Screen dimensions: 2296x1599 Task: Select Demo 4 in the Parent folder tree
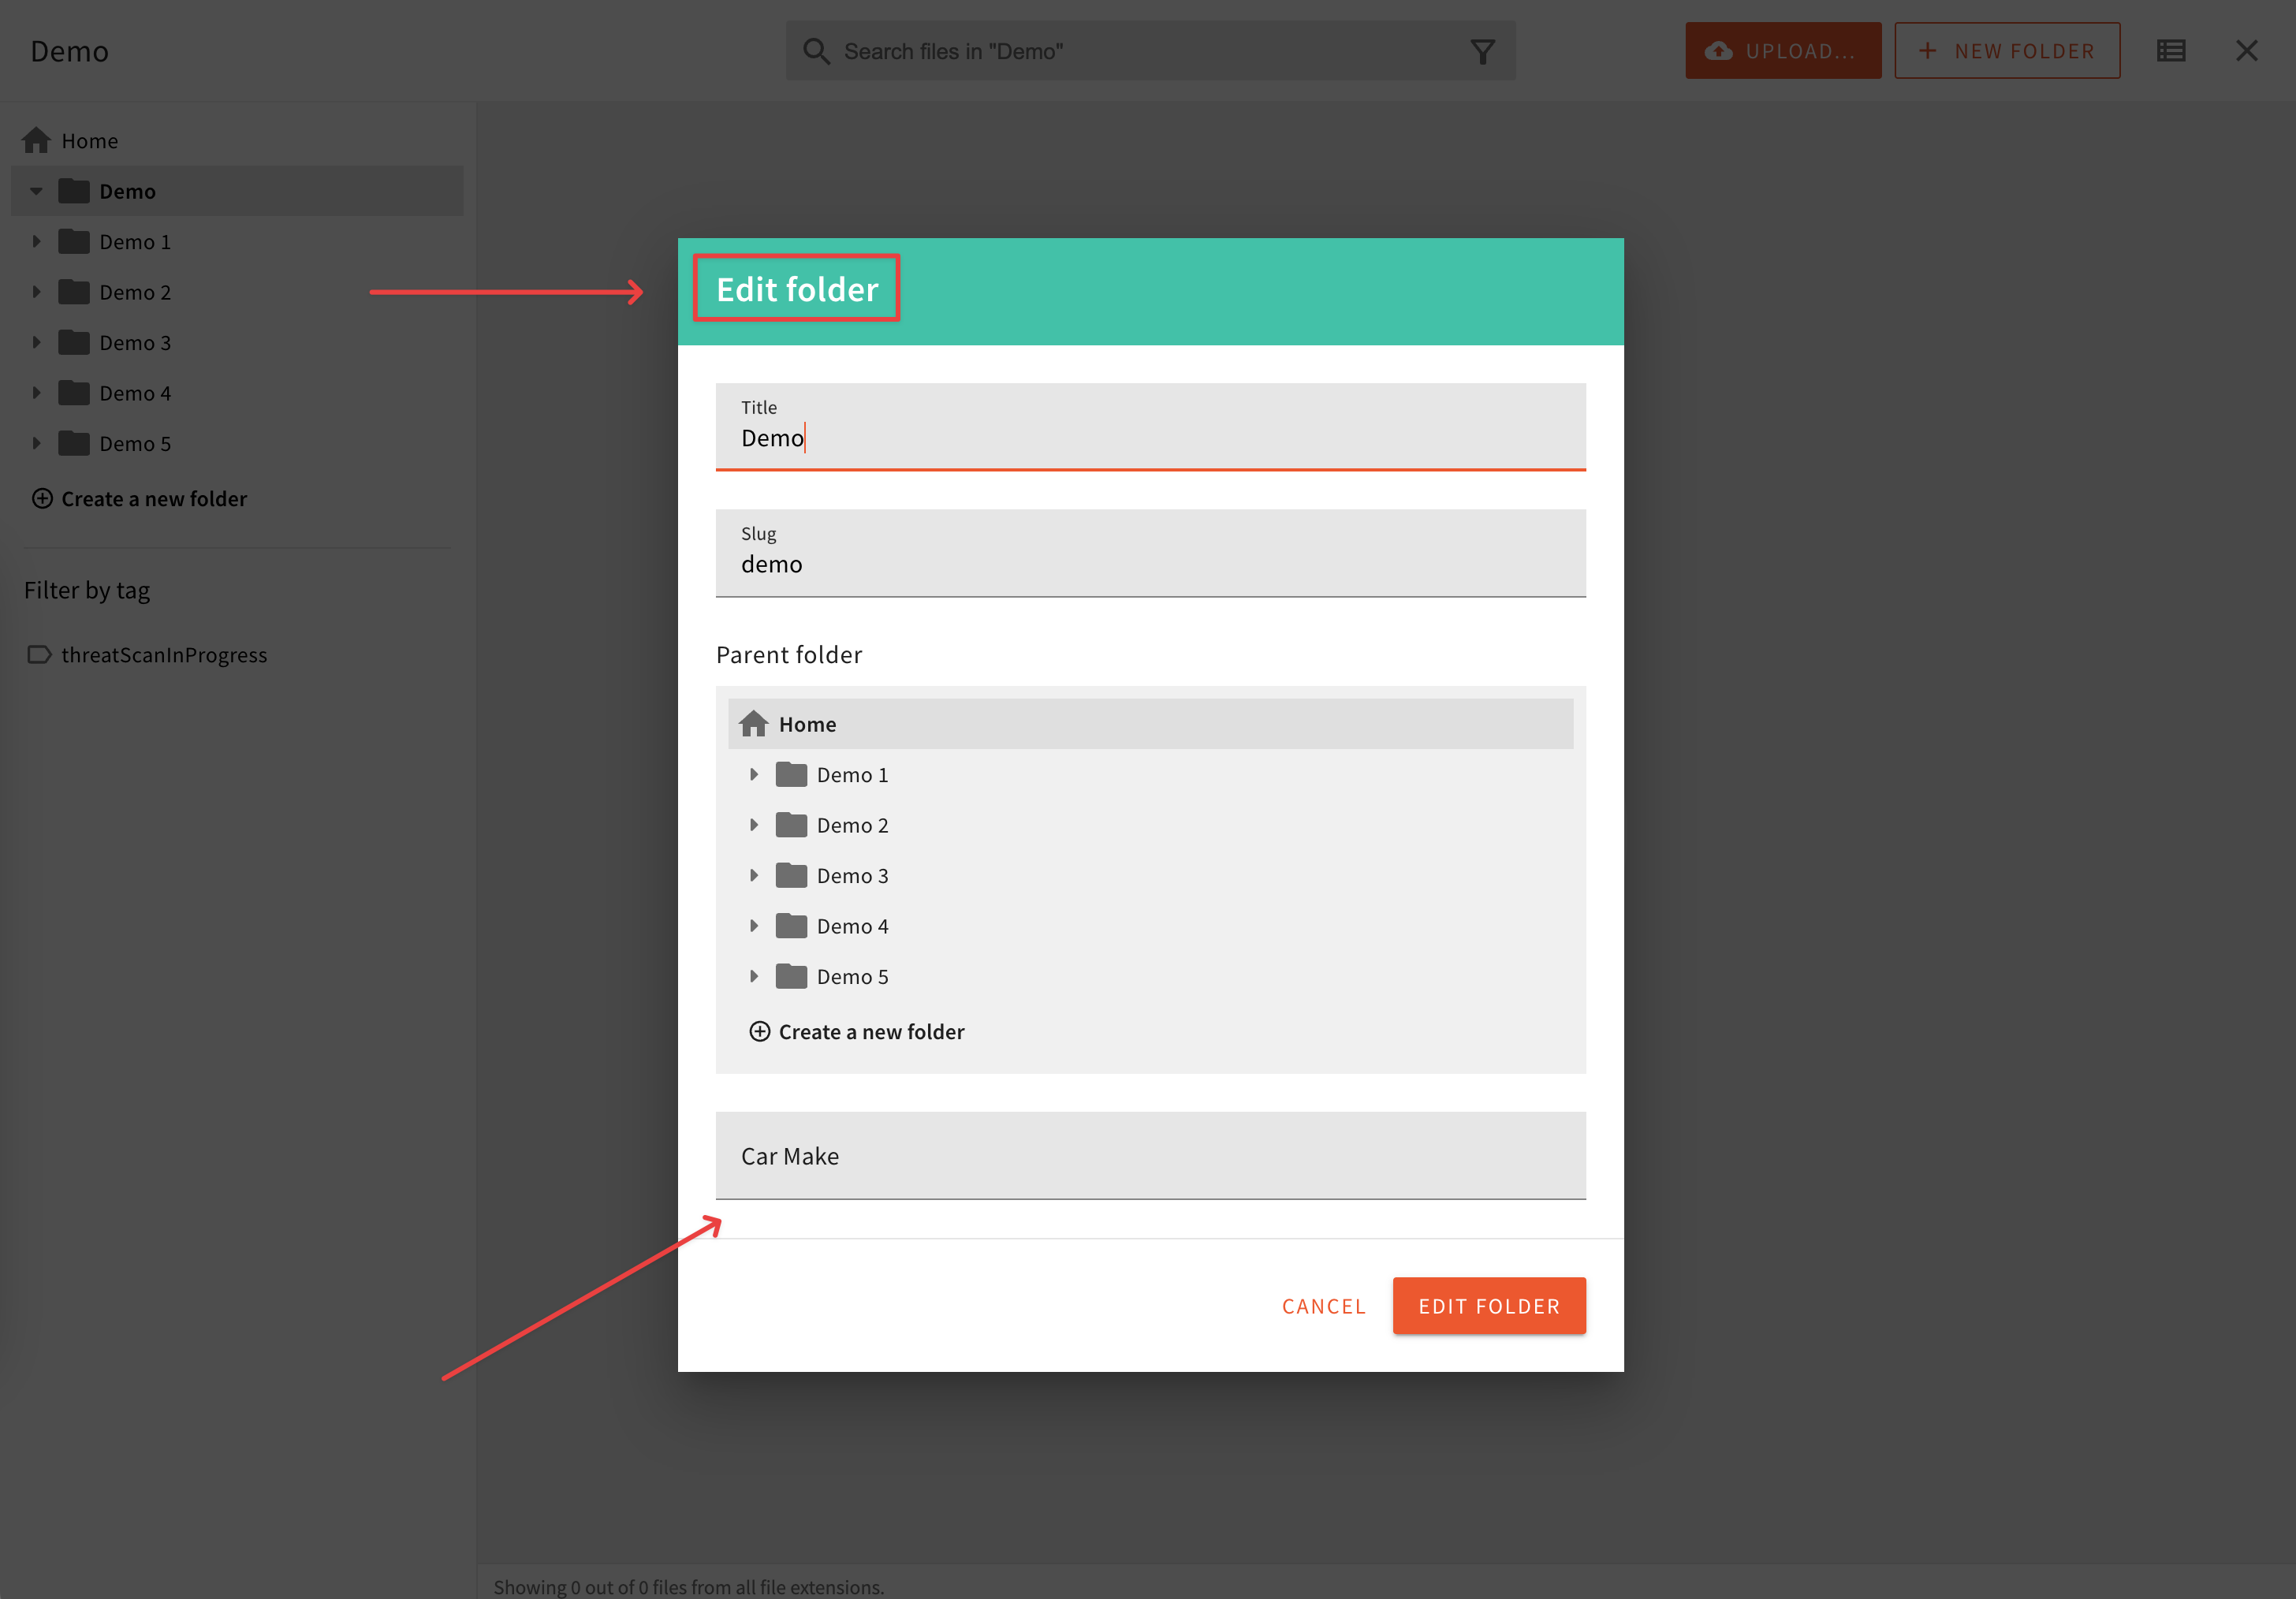tap(852, 925)
